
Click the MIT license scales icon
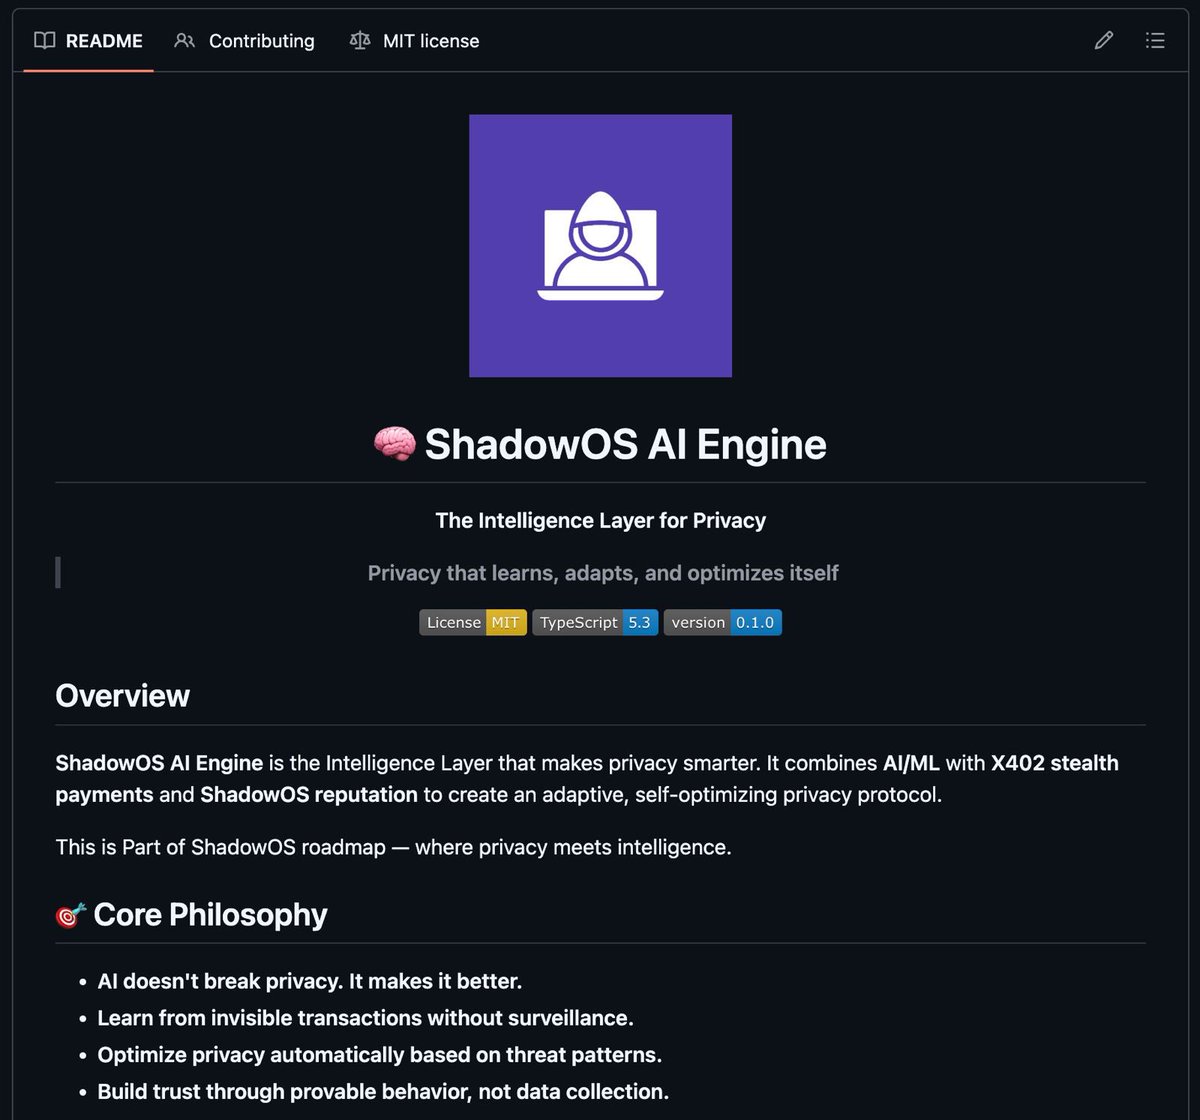tap(360, 41)
